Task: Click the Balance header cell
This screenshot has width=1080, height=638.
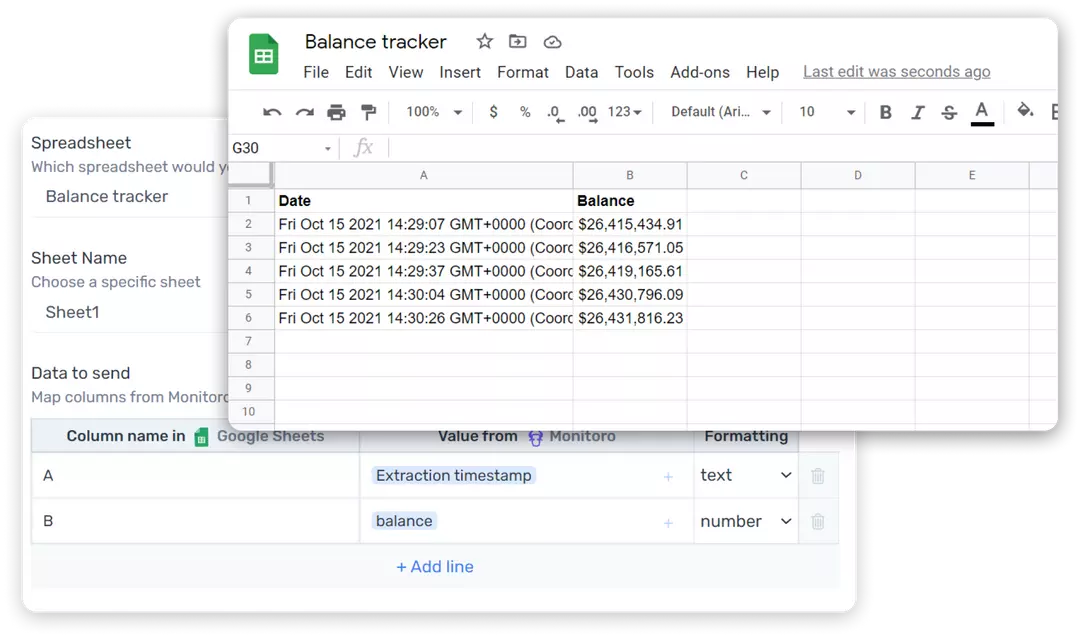Action: [630, 200]
